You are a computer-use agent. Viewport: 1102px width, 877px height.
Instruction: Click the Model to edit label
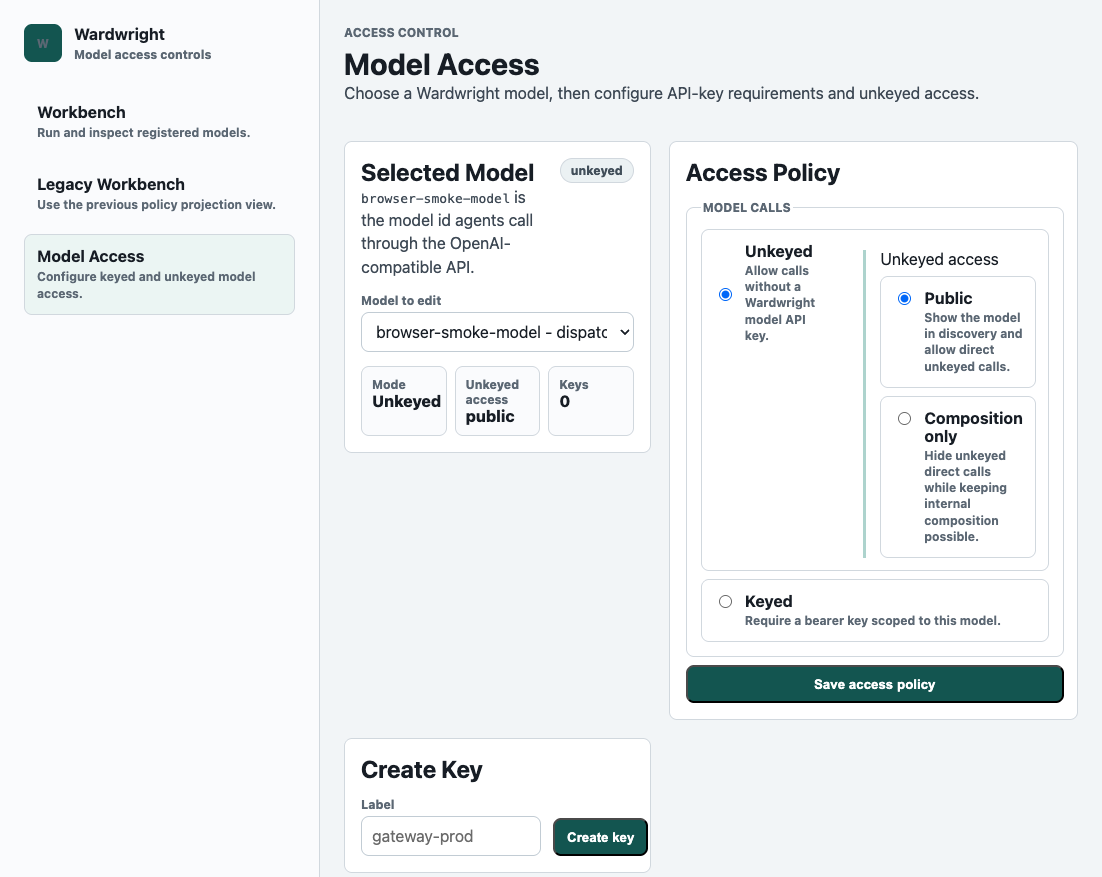click(x=401, y=301)
